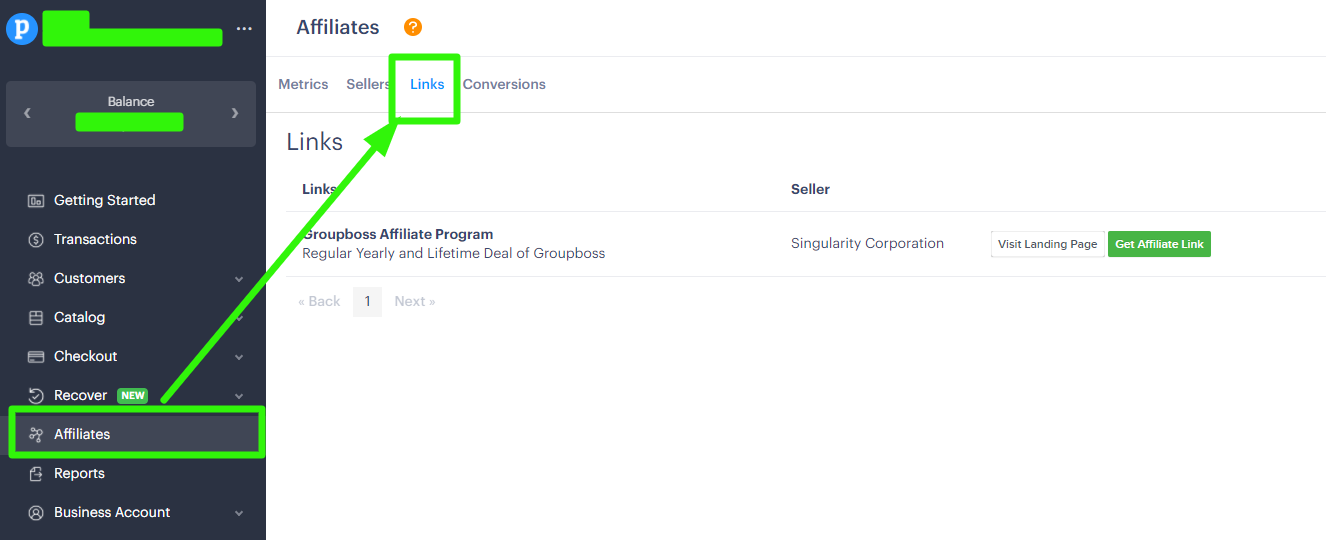Click the Getting Started sidebar icon

(36, 200)
